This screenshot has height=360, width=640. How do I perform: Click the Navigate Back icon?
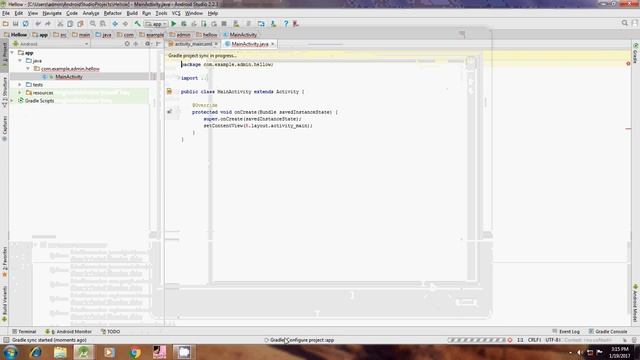[115, 24]
